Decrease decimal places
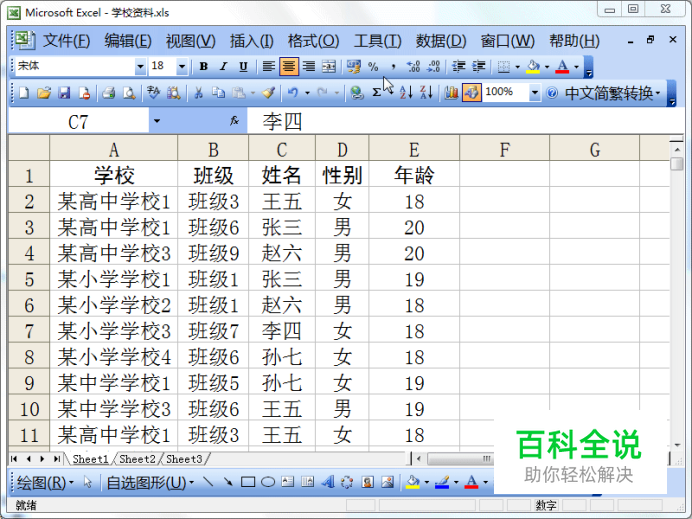This screenshot has width=692, height=519. 433,67
